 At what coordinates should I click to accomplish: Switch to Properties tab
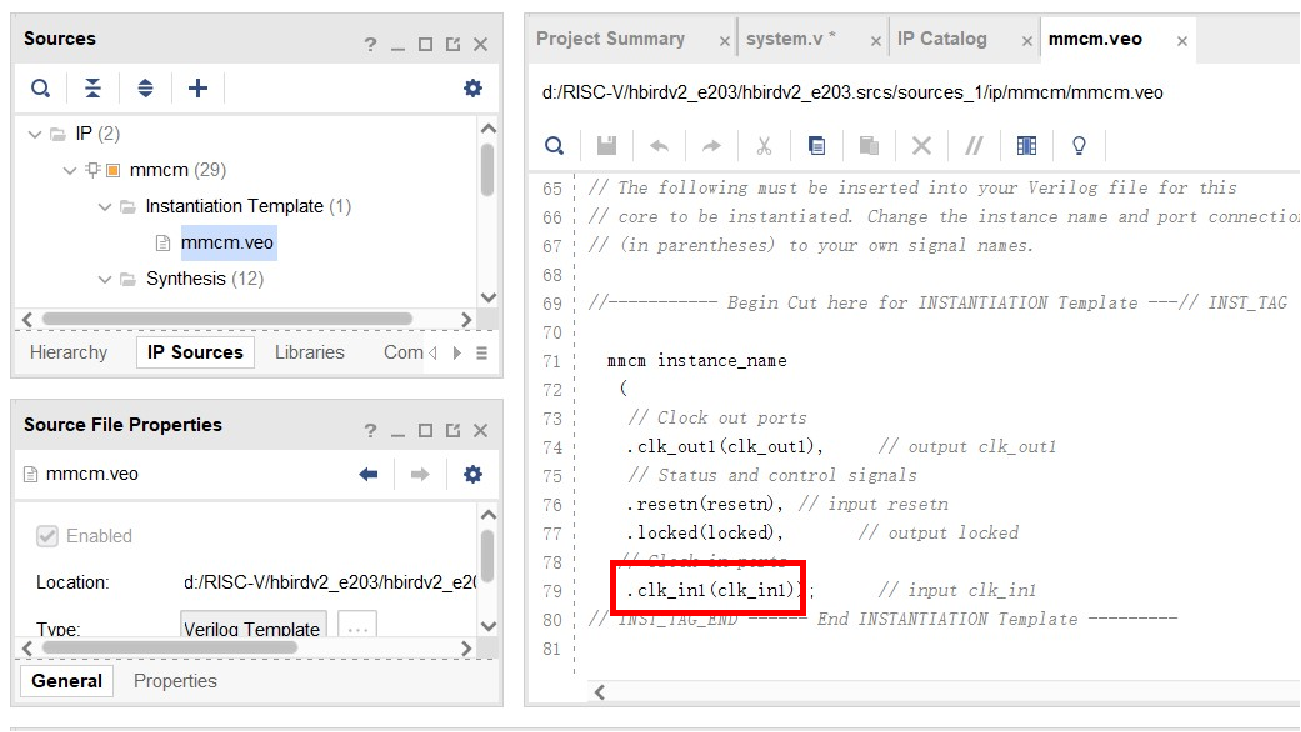175,681
